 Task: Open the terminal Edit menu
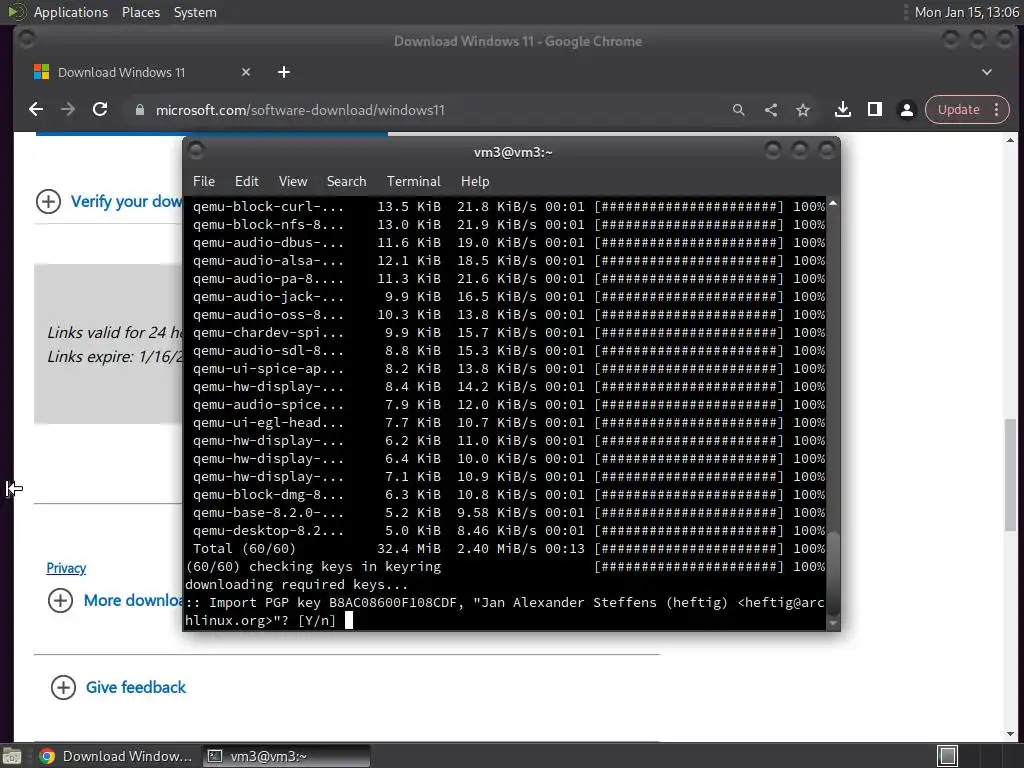(246, 181)
